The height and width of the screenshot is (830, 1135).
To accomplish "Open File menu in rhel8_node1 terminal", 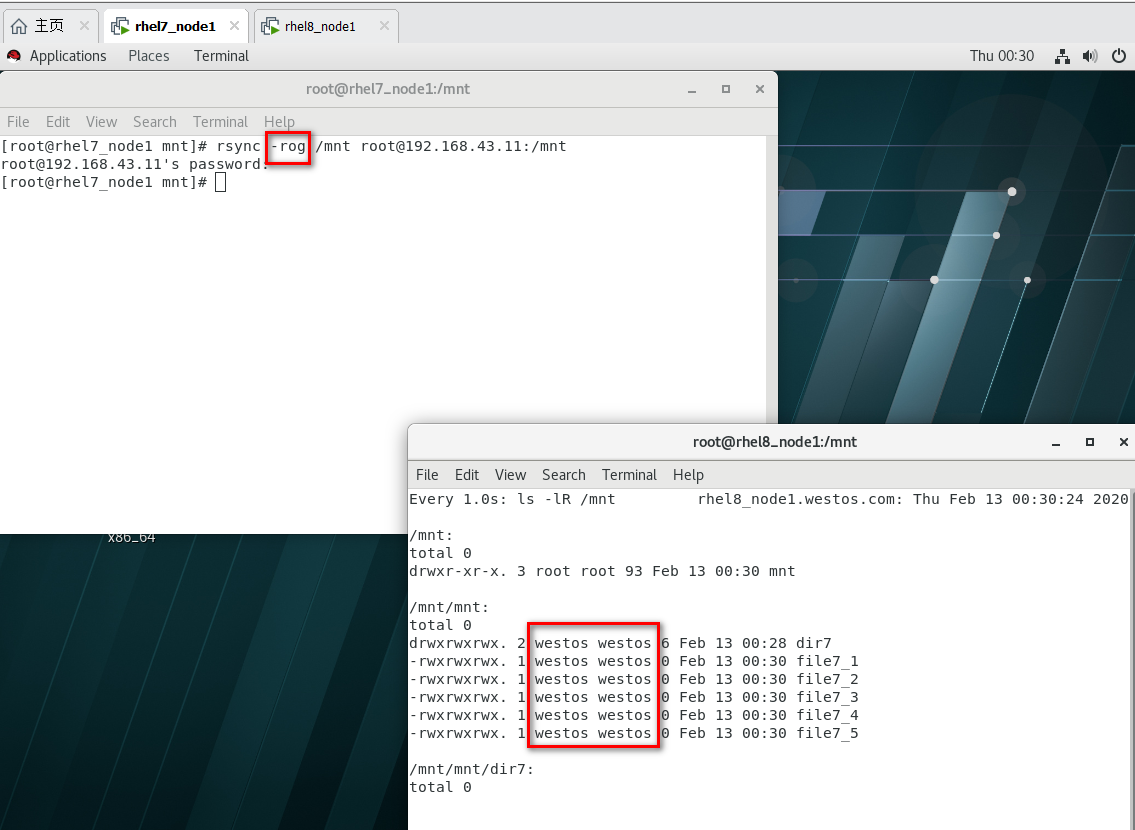I will (x=427, y=475).
